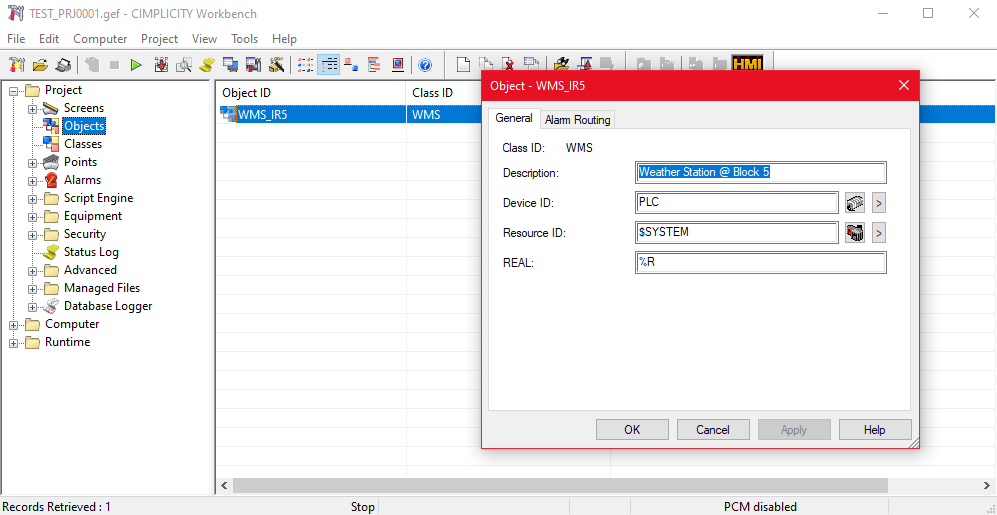Click the tree view layout icon
Screen dimensions: 997x515
point(374,64)
